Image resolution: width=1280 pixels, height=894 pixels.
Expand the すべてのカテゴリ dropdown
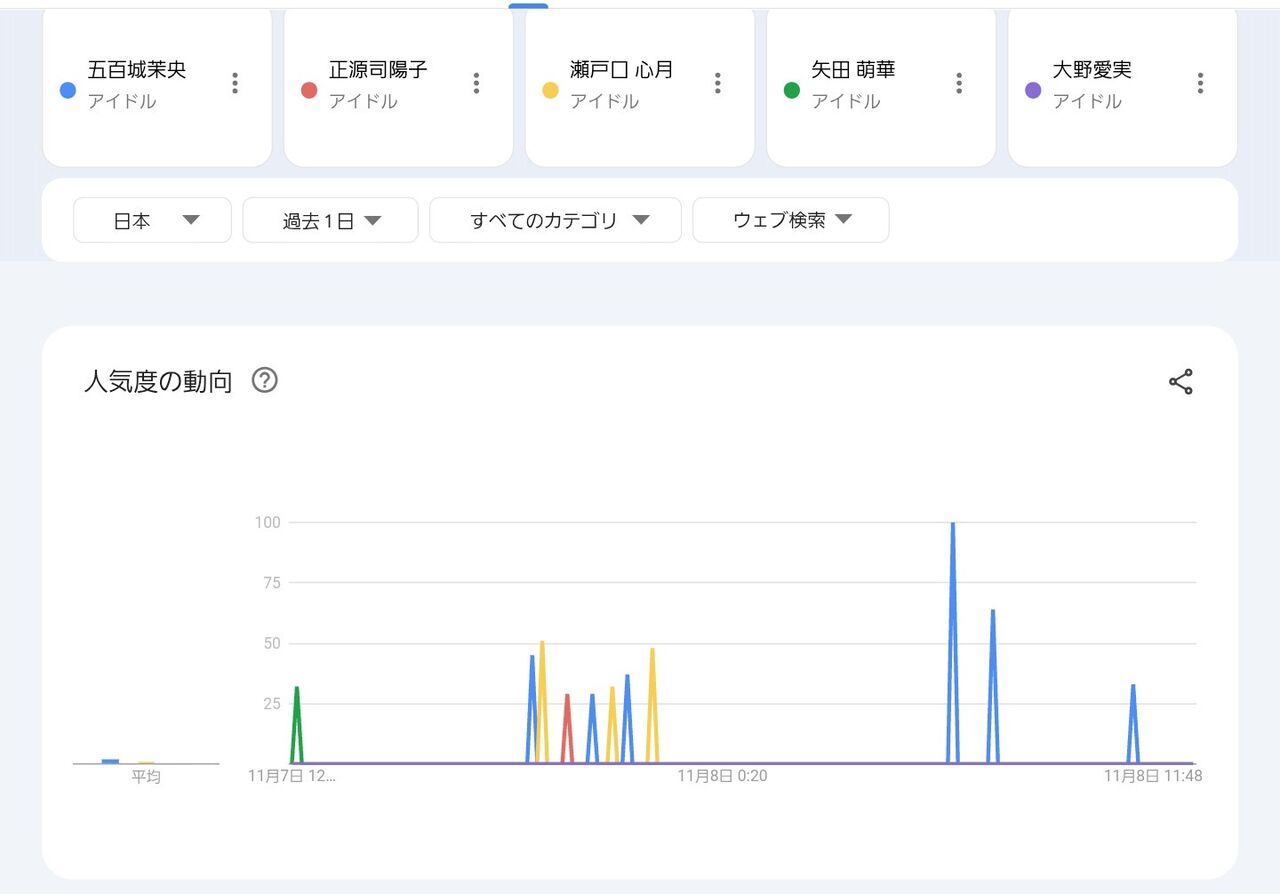(555, 220)
